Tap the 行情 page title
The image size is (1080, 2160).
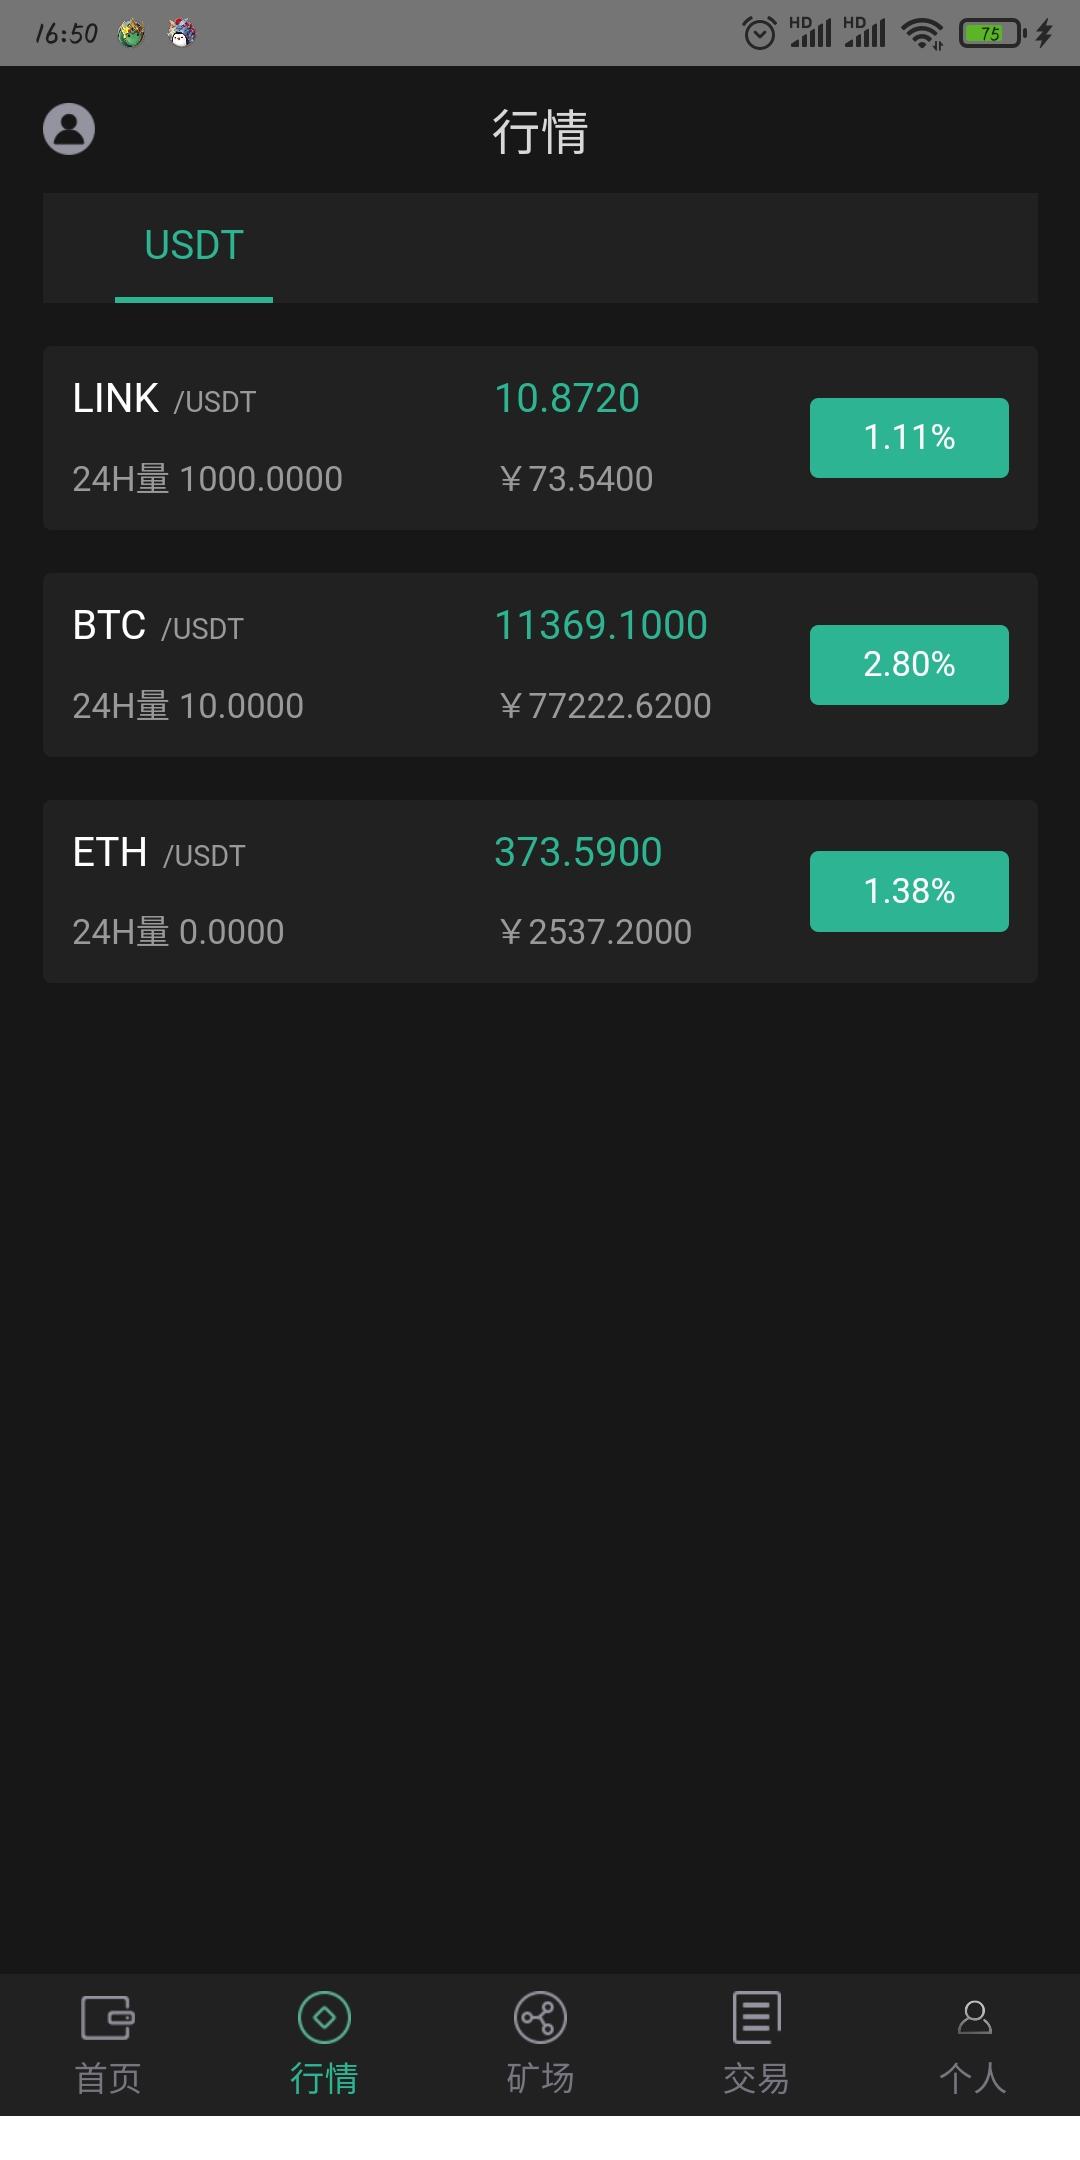540,131
